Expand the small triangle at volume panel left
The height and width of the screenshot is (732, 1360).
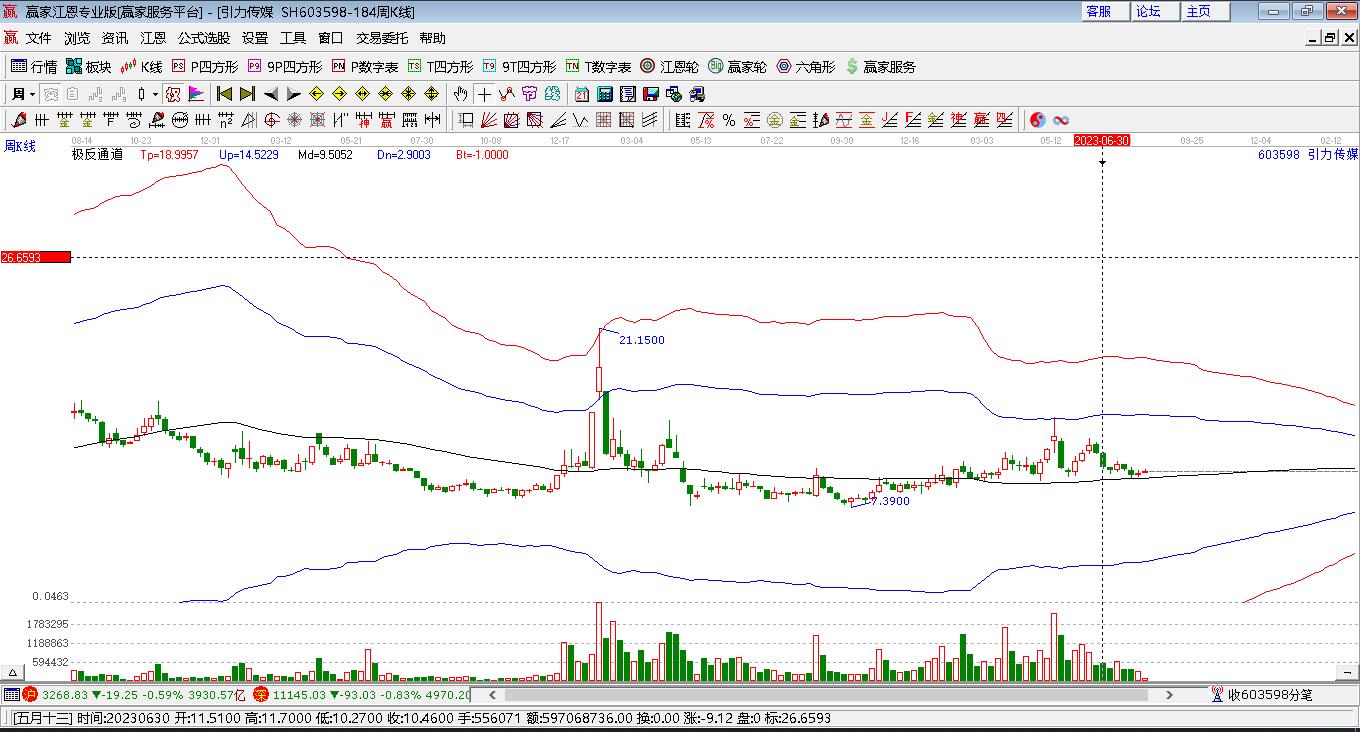(13, 673)
